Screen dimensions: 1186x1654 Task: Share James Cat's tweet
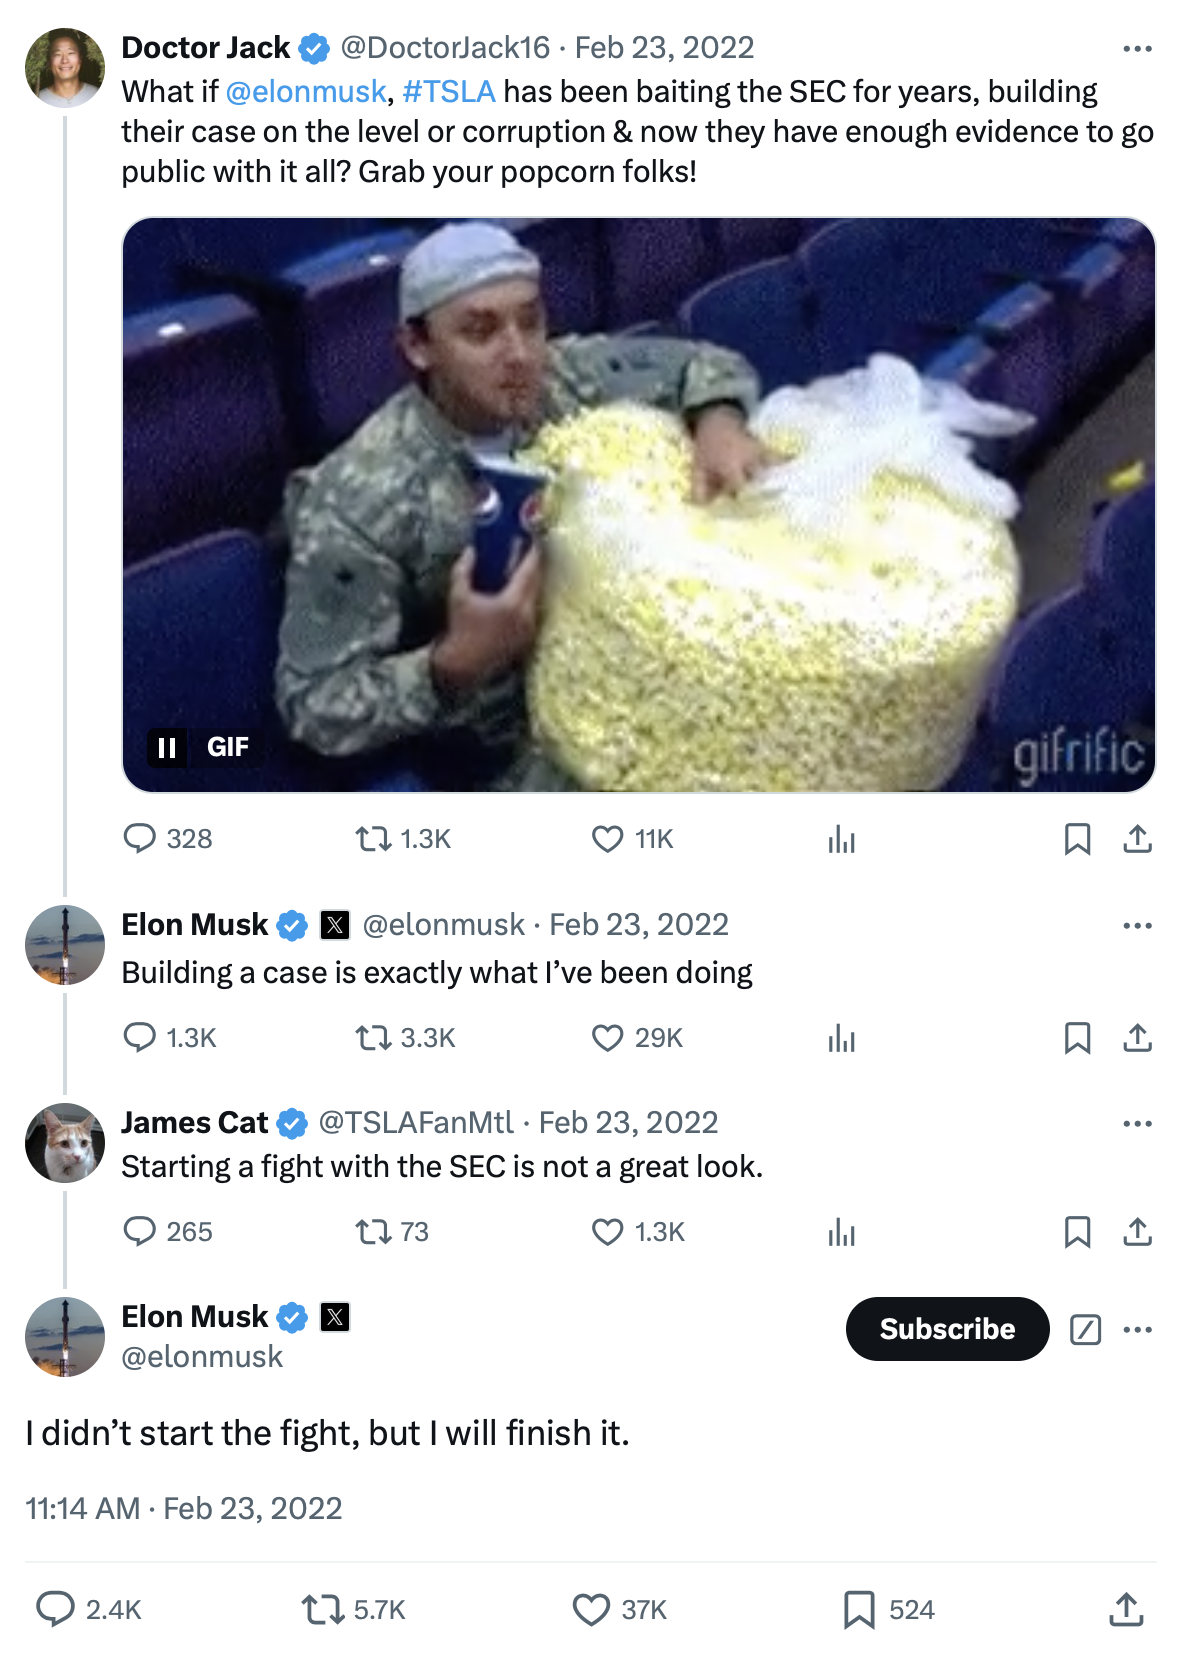(1137, 1231)
